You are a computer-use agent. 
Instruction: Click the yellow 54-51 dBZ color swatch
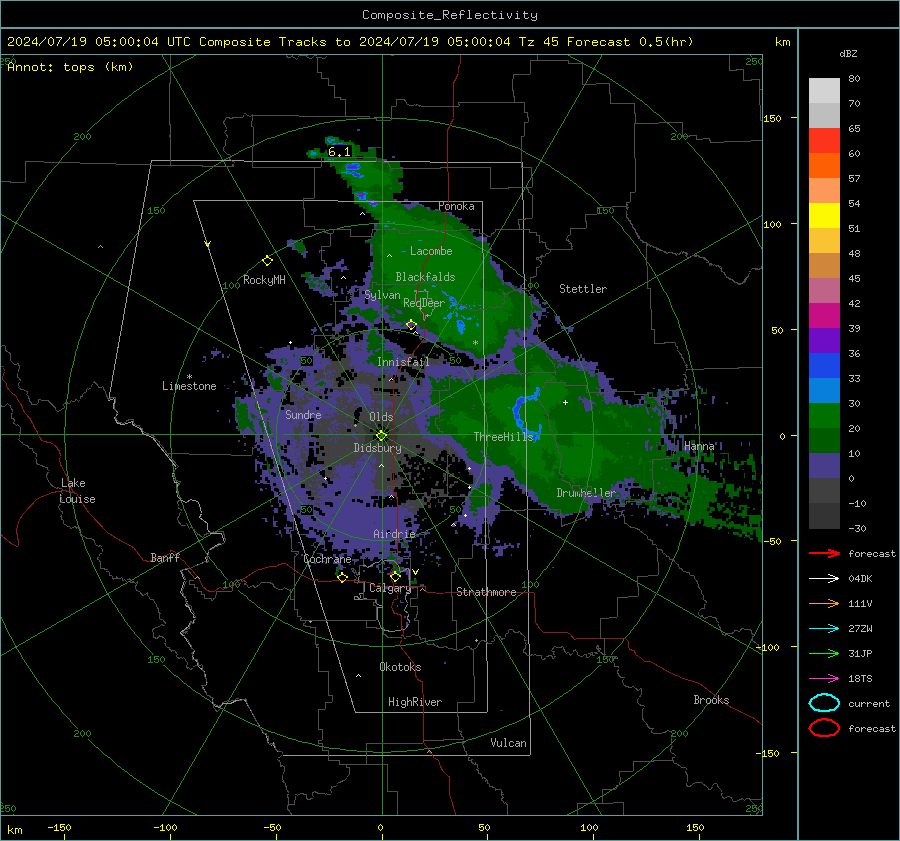[x=824, y=216]
